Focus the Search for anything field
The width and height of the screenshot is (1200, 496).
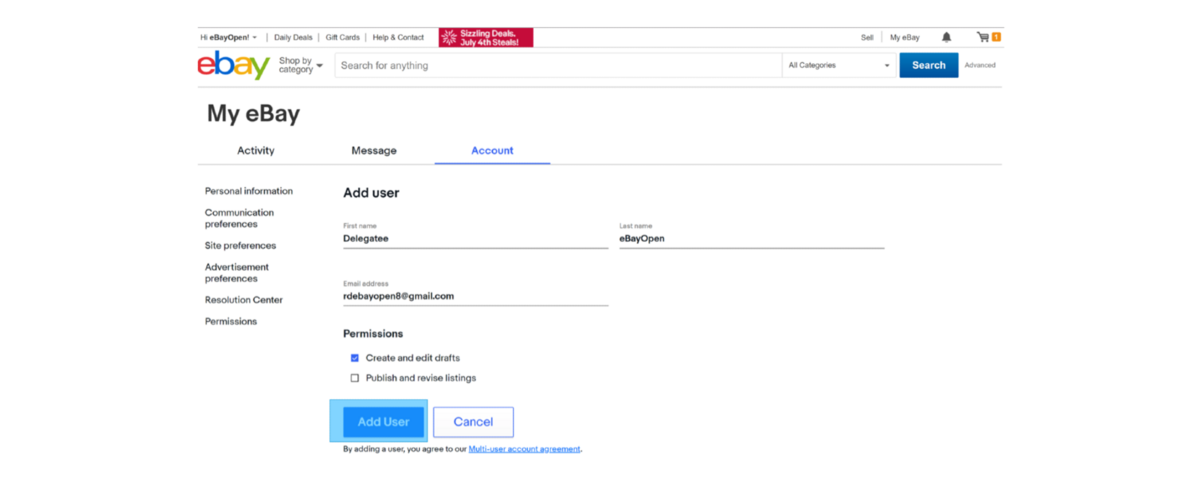(x=558, y=65)
